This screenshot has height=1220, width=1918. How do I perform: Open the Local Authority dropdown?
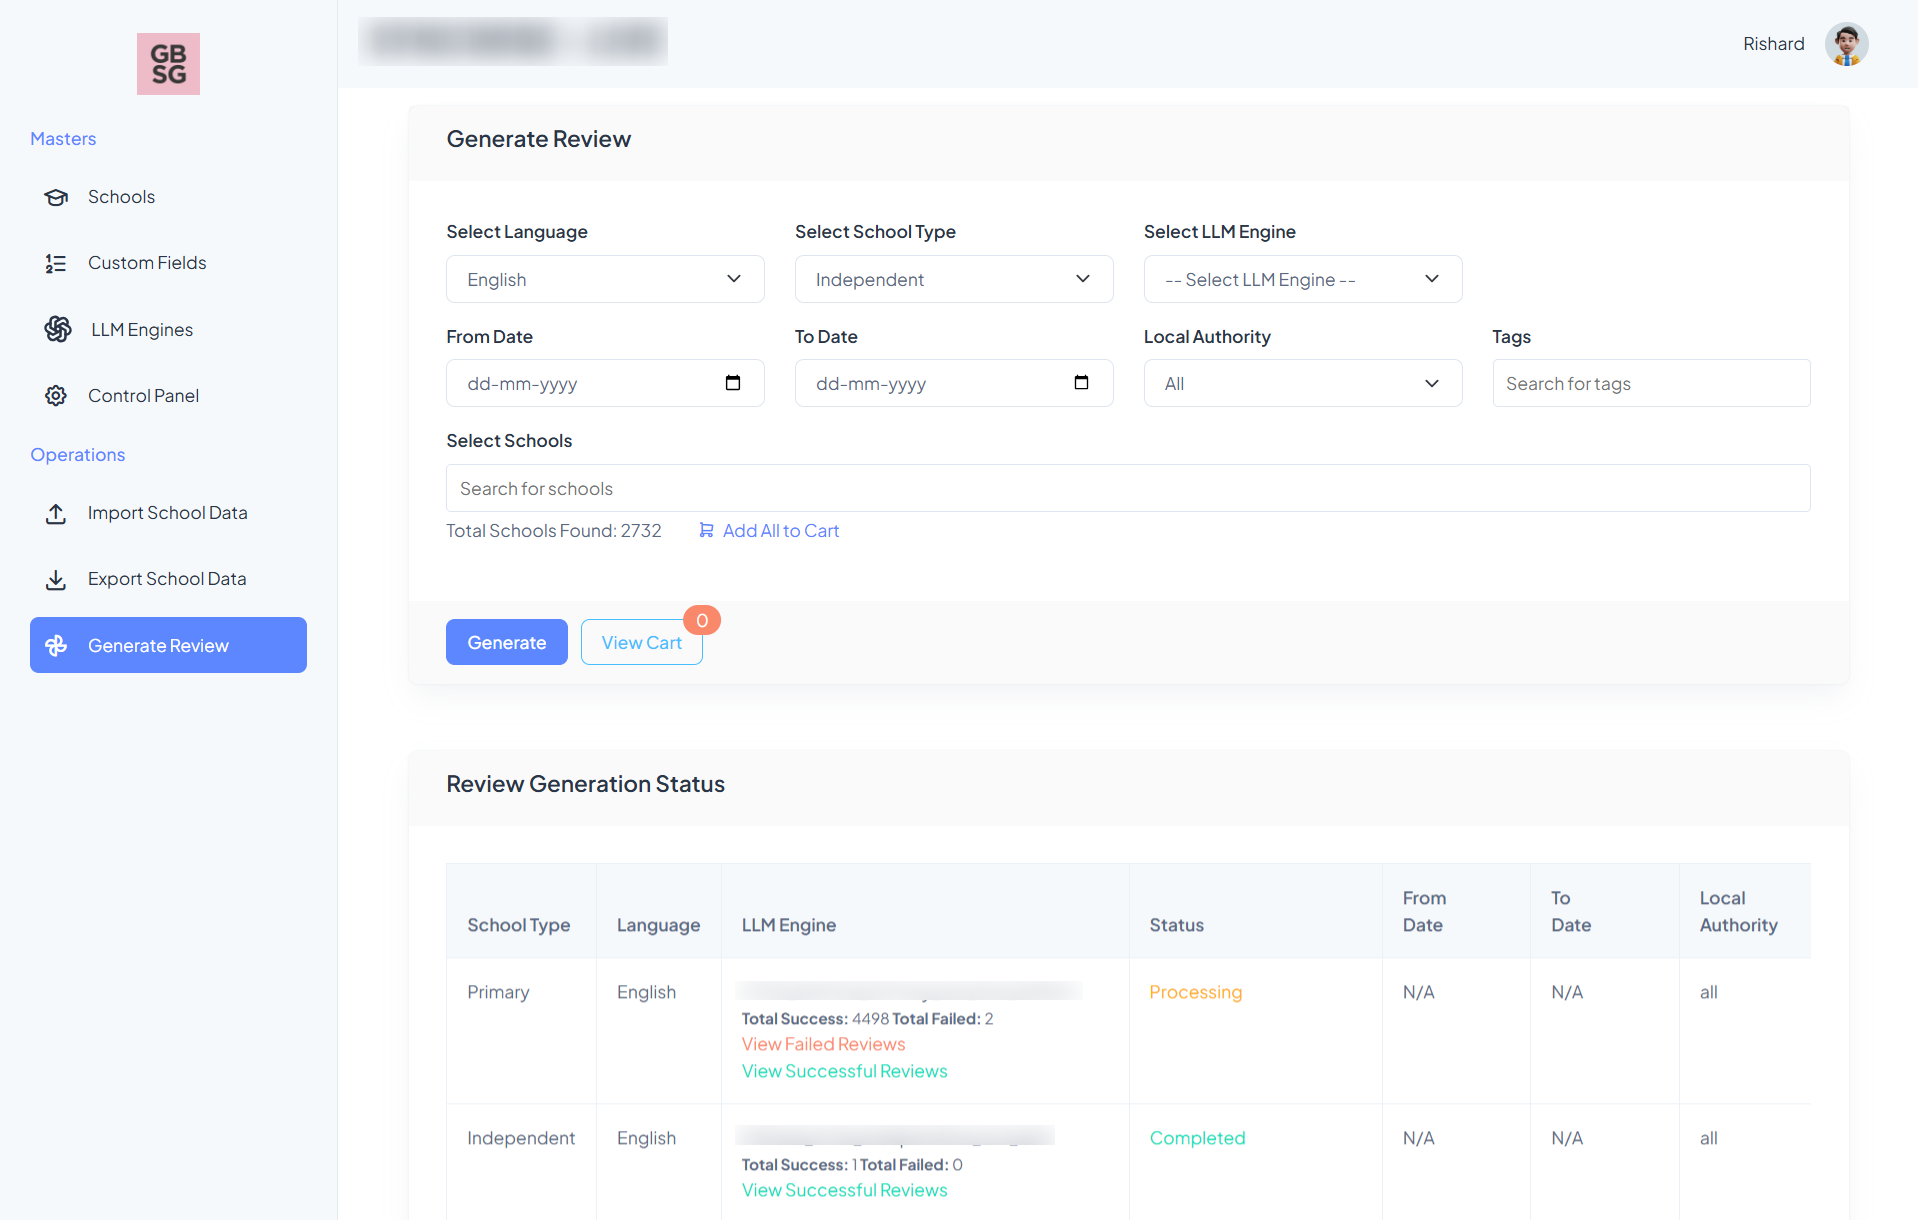[x=1303, y=383]
